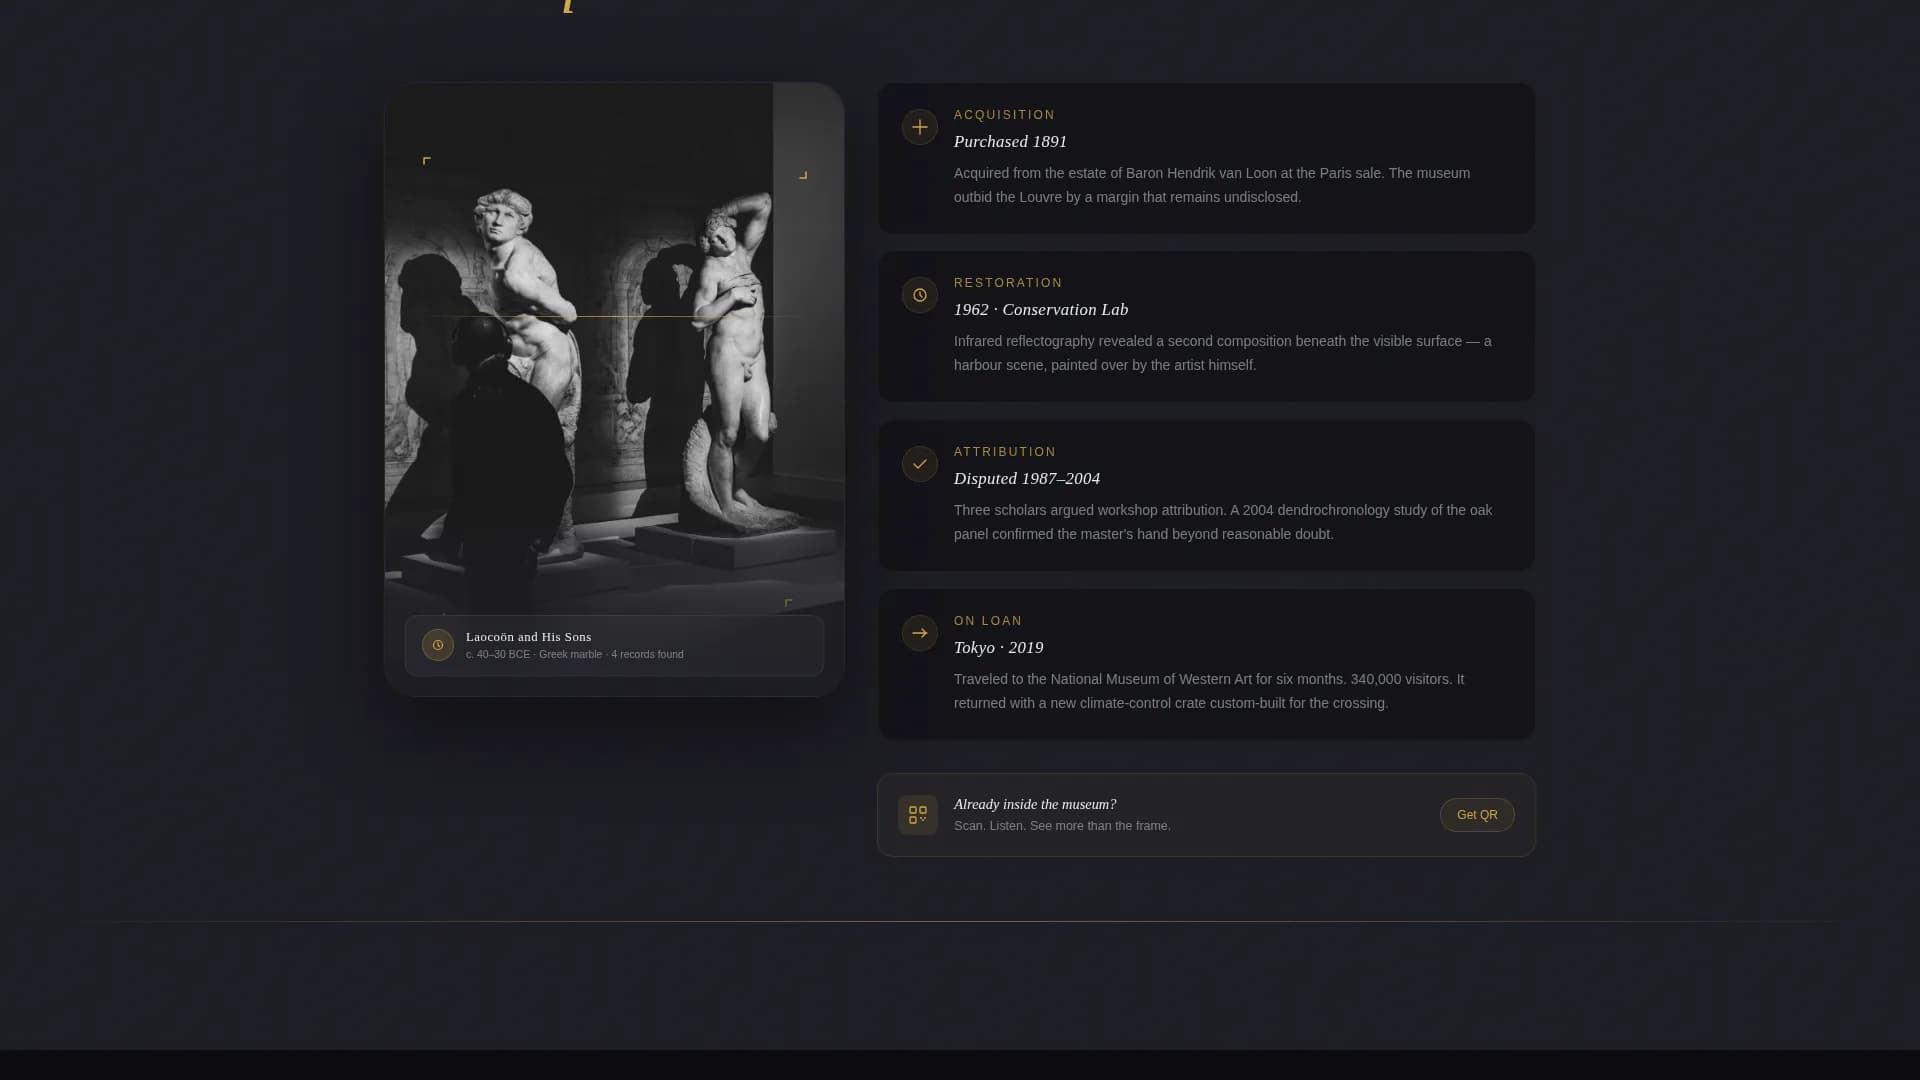
Task: Click the clock badge beside Laocoön and His Sons
Action: tap(438, 645)
